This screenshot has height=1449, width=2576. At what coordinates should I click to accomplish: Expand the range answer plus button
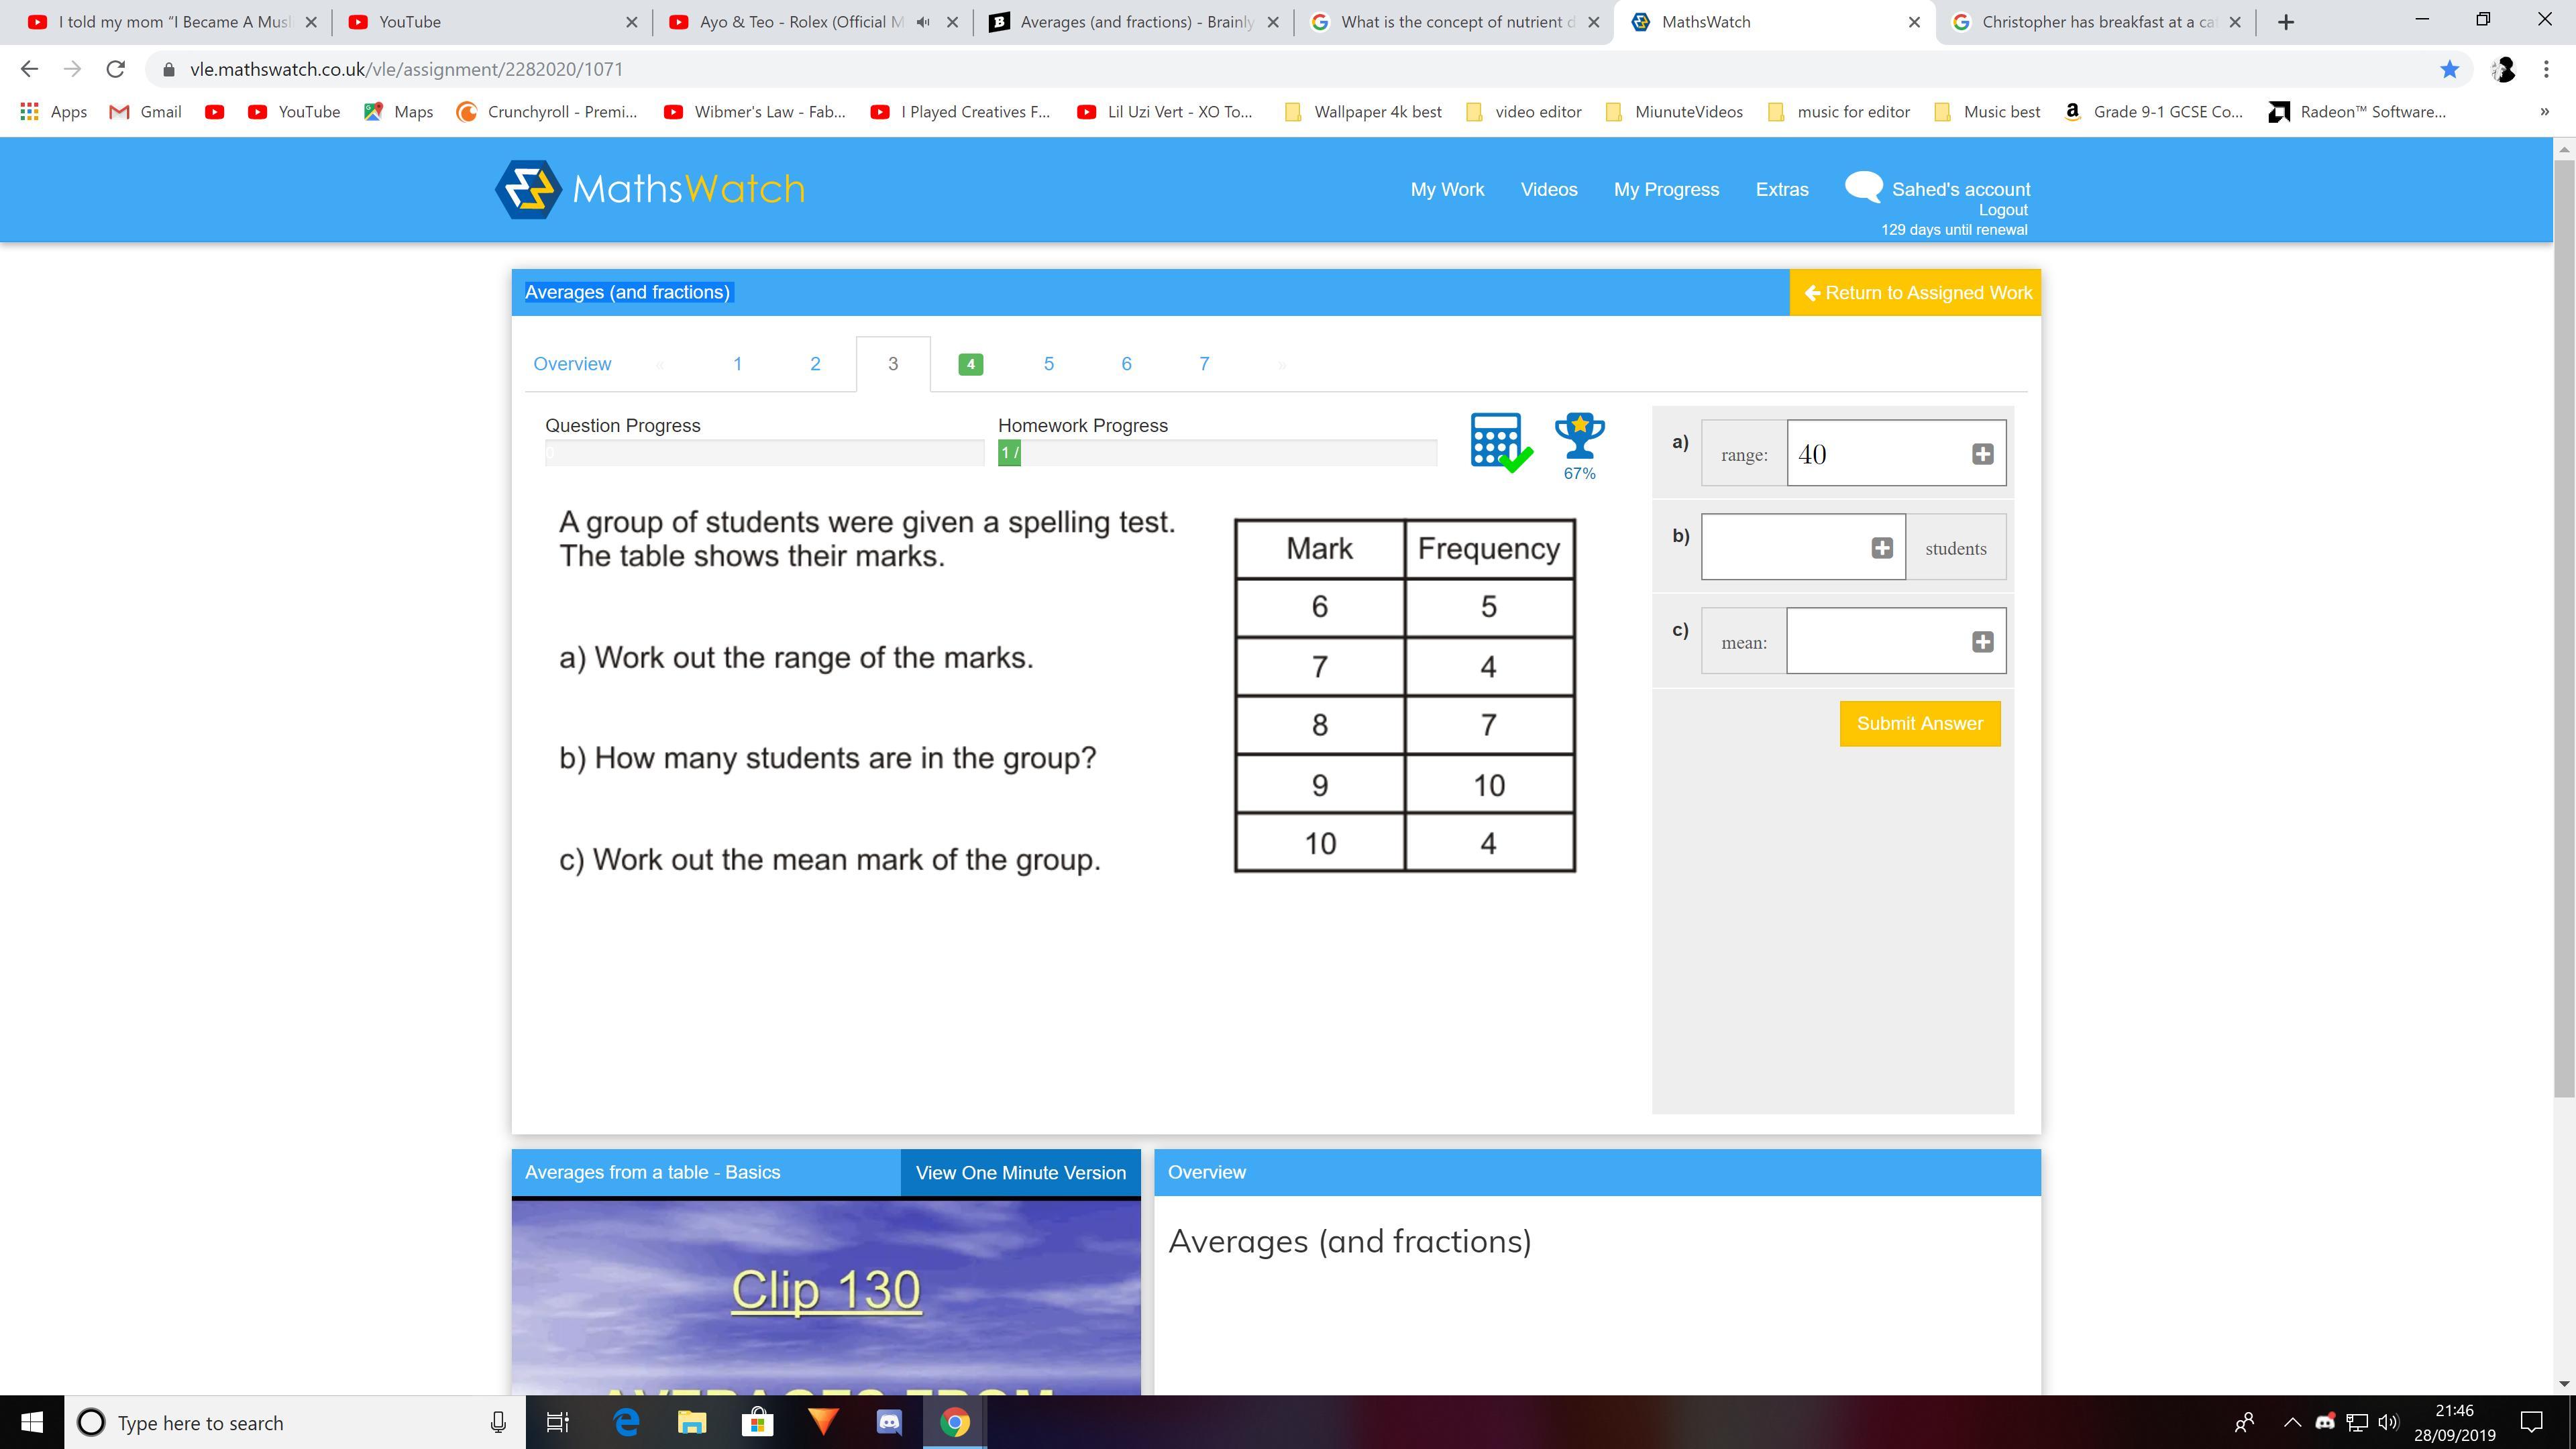[1982, 454]
